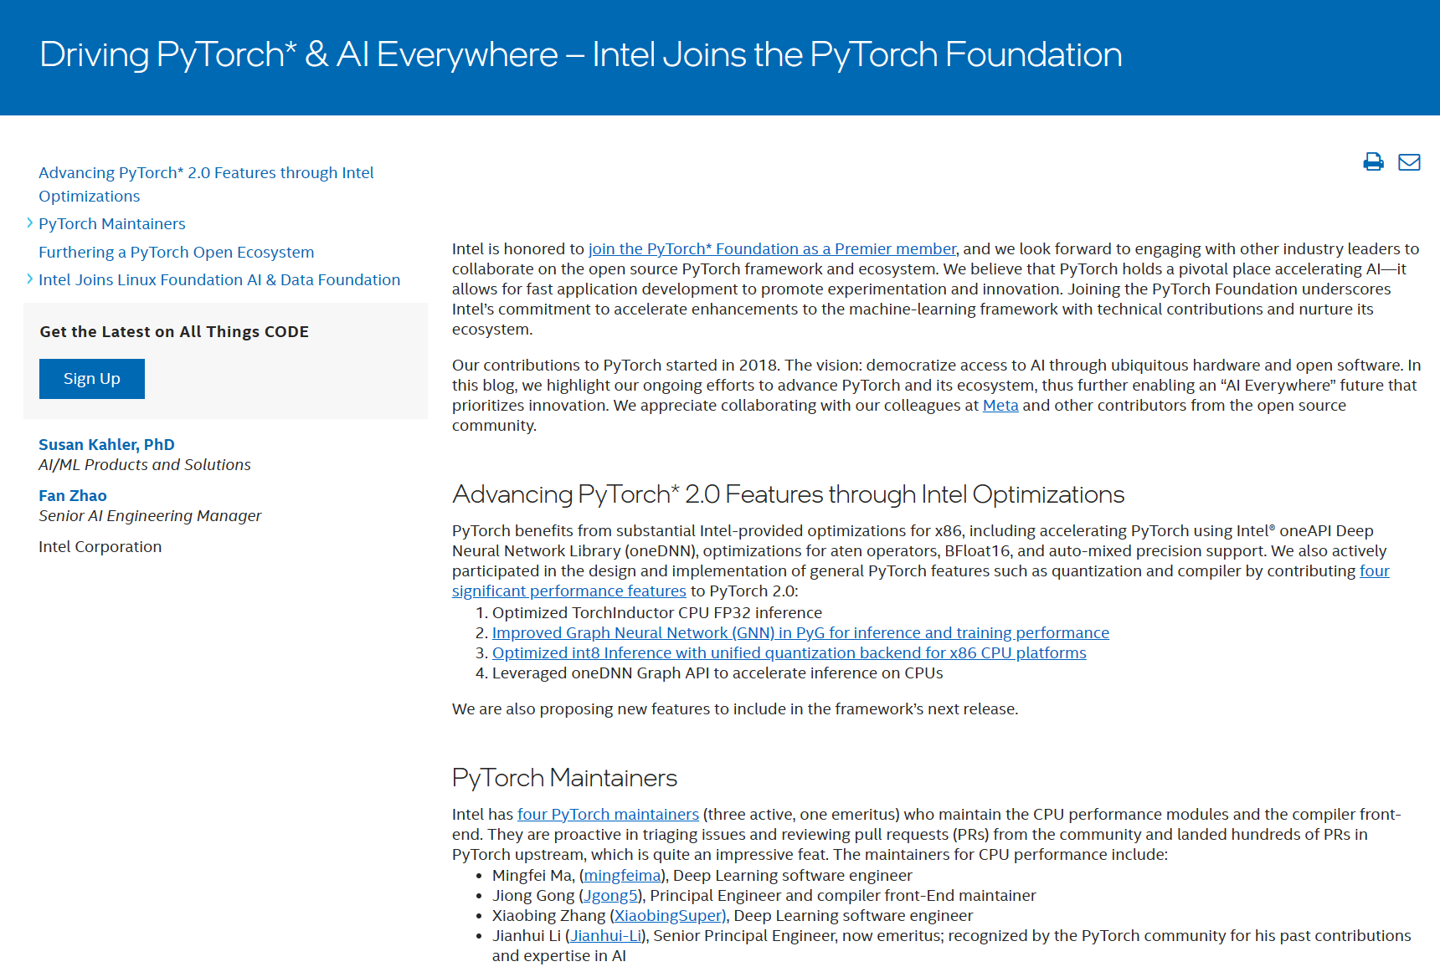Image resolution: width=1440 pixels, height=977 pixels.
Task: Open the int8 Inference quantization backend link
Action: 789,652
